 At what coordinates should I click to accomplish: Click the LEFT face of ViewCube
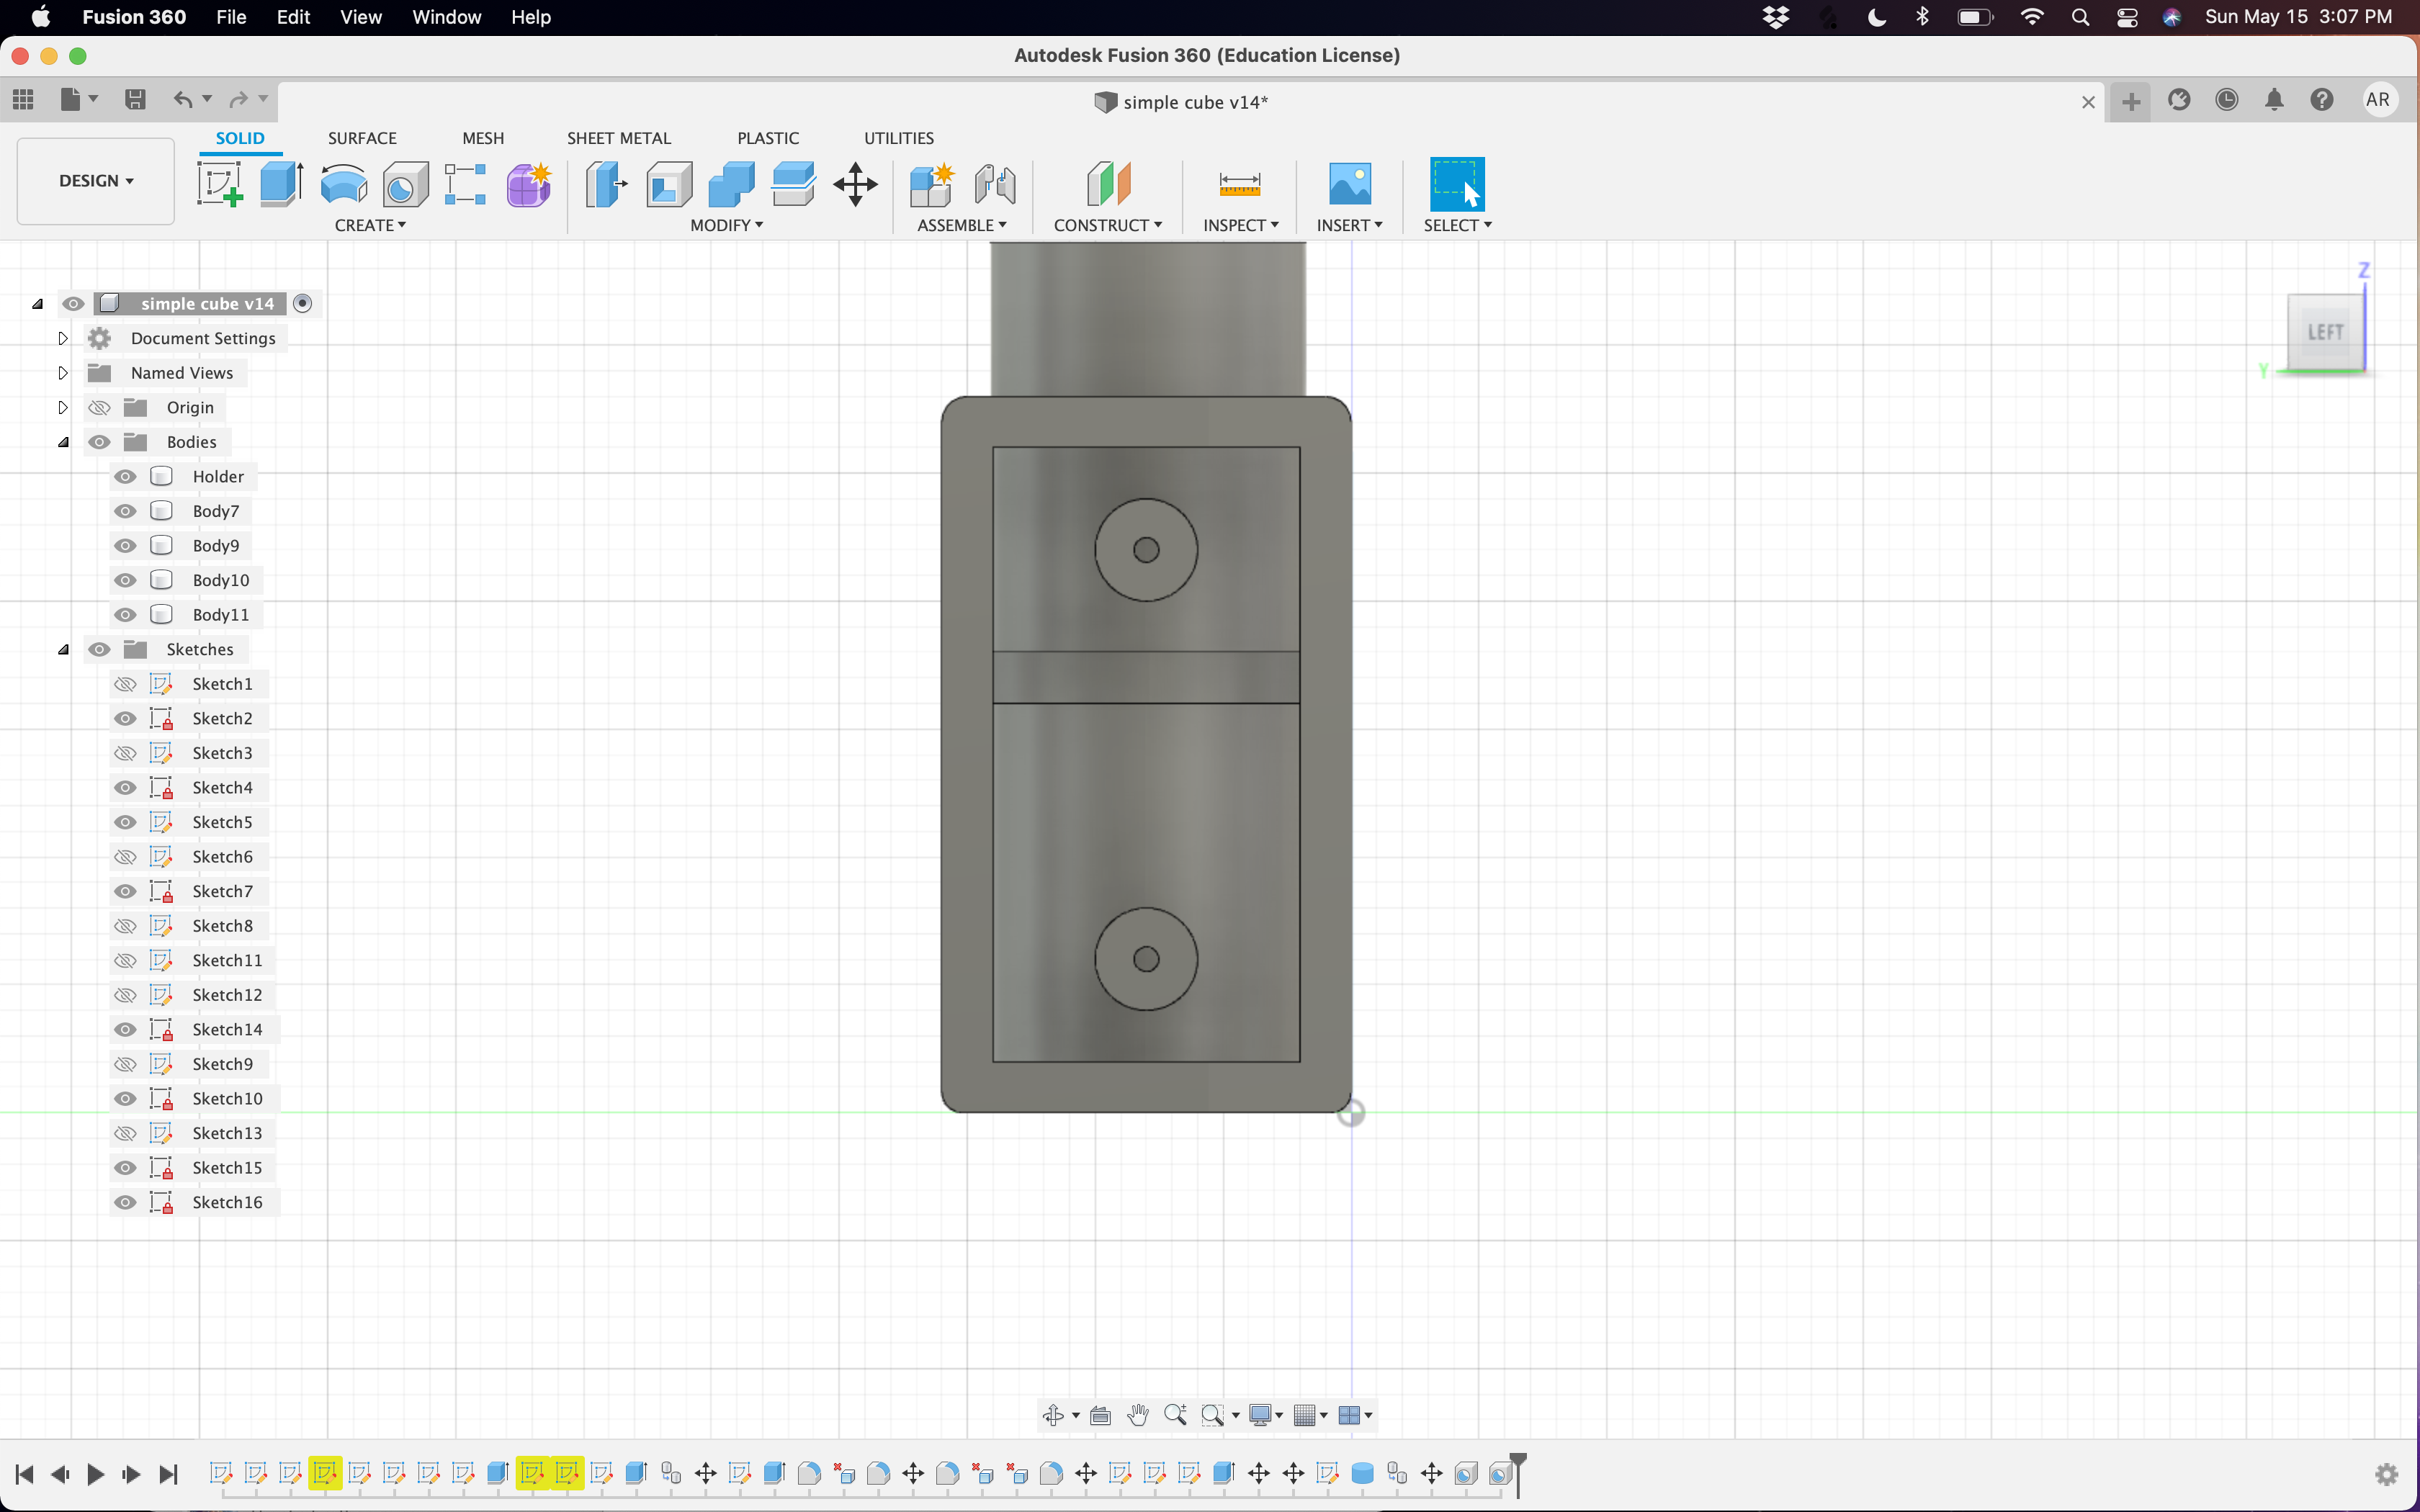tap(2326, 332)
